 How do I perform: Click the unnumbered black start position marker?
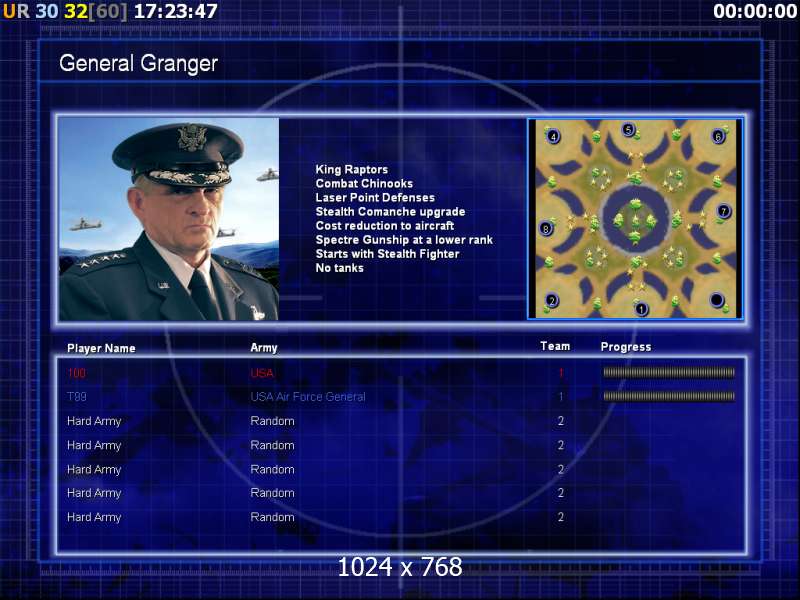point(717,300)
